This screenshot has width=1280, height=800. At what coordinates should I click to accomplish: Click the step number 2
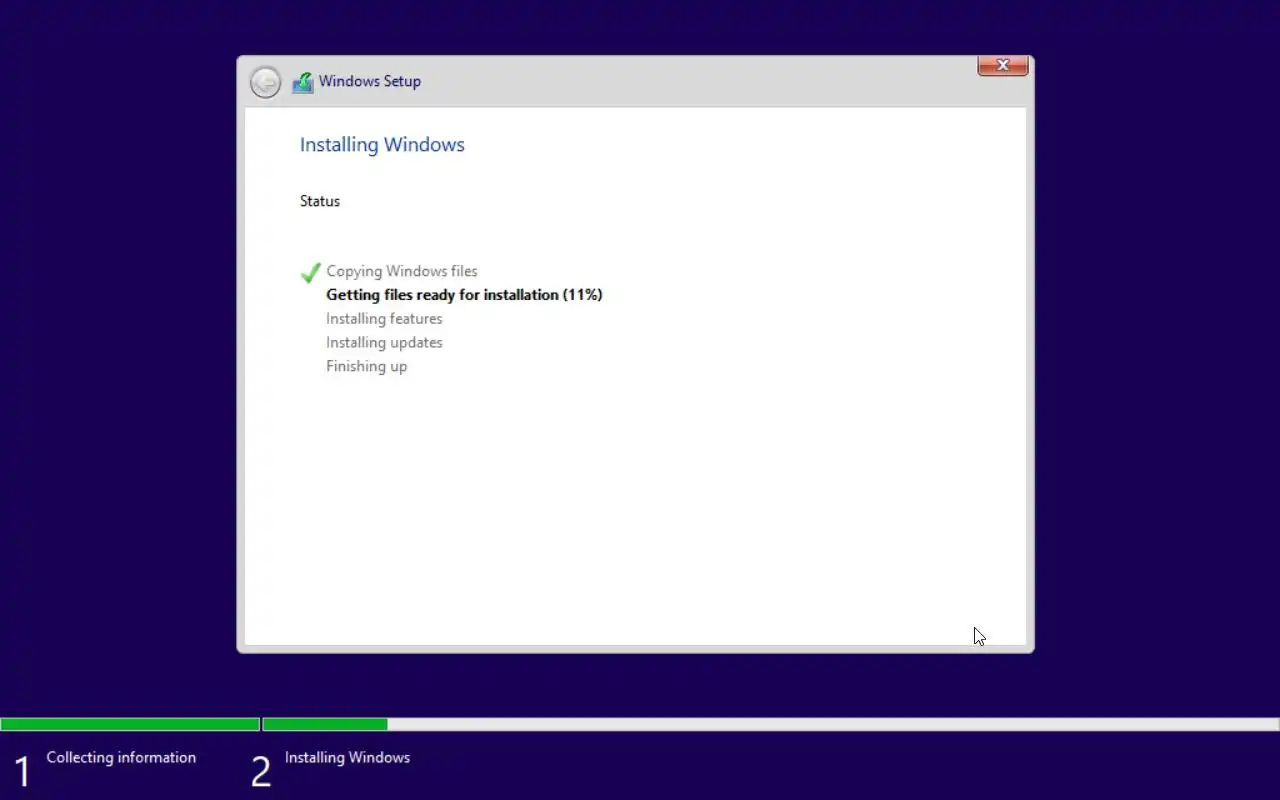(x=261, y=771)
